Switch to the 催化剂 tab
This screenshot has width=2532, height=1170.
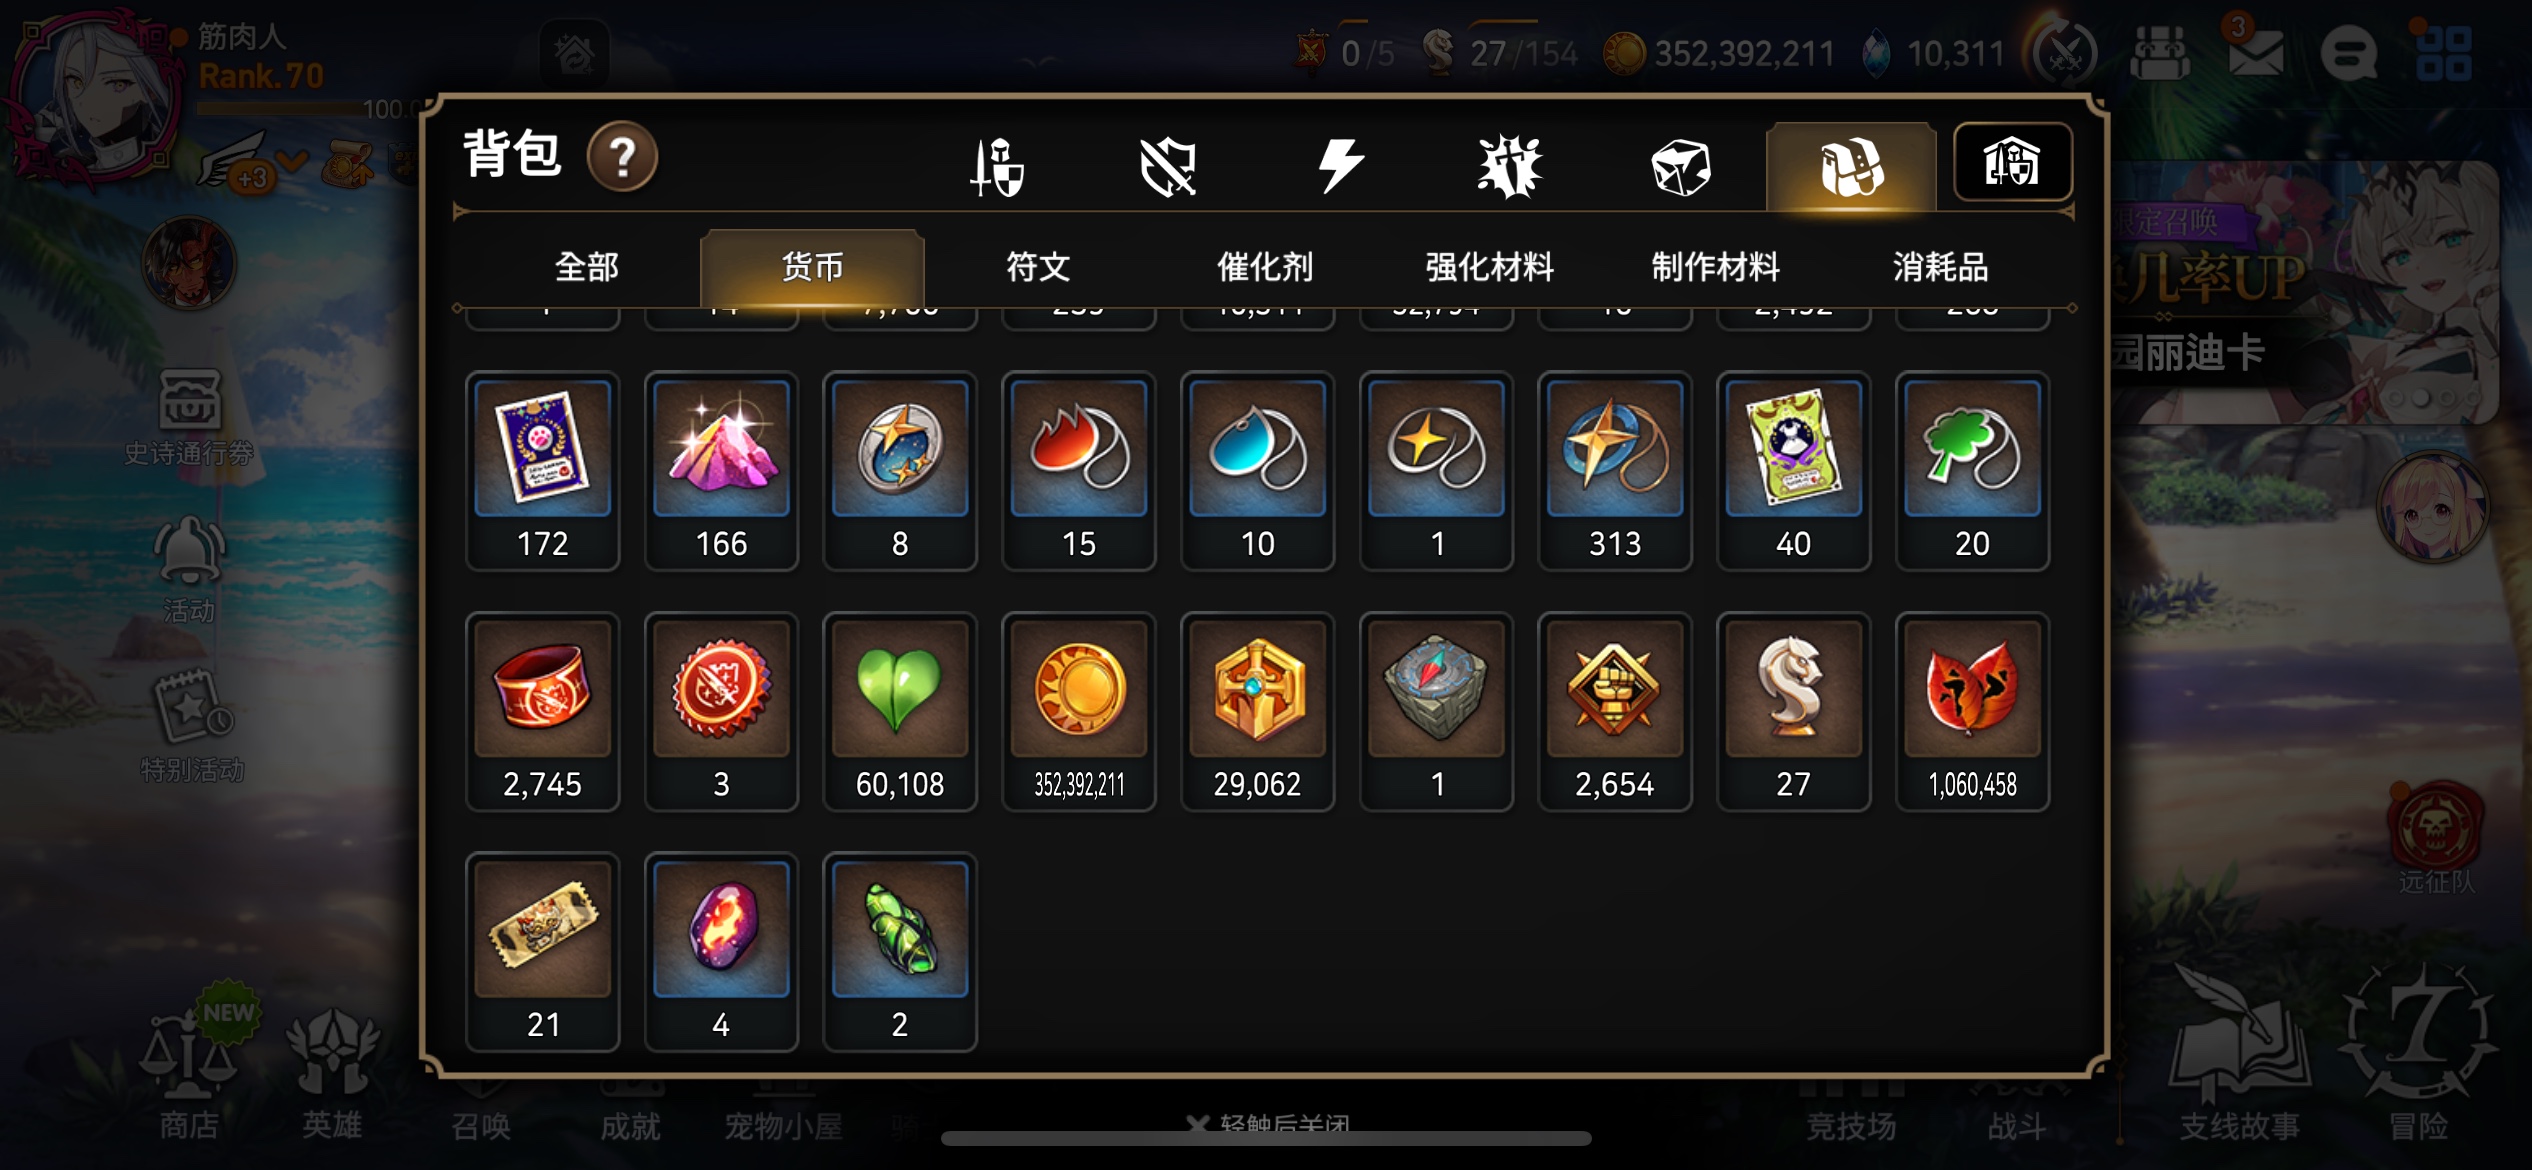point(1264,267)
